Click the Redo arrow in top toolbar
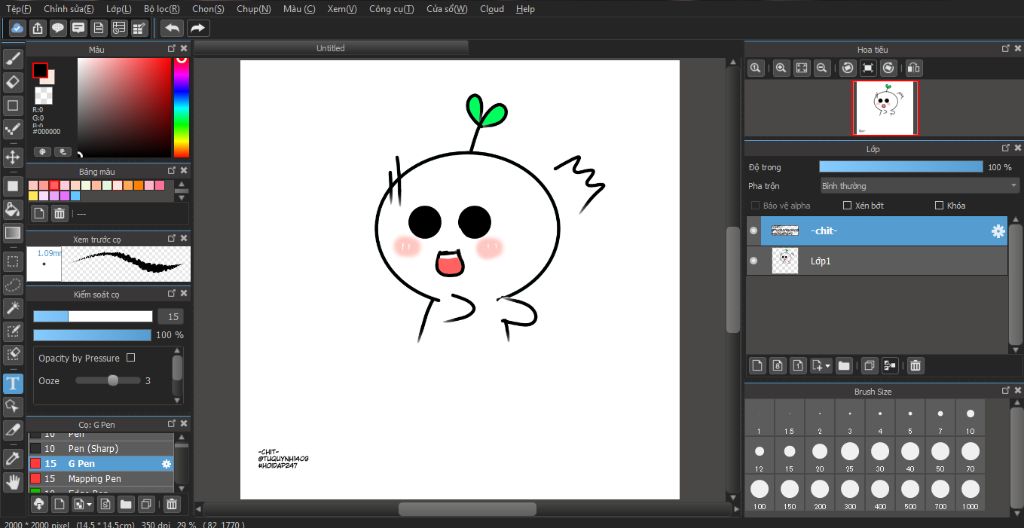 [x=198, y=28]
